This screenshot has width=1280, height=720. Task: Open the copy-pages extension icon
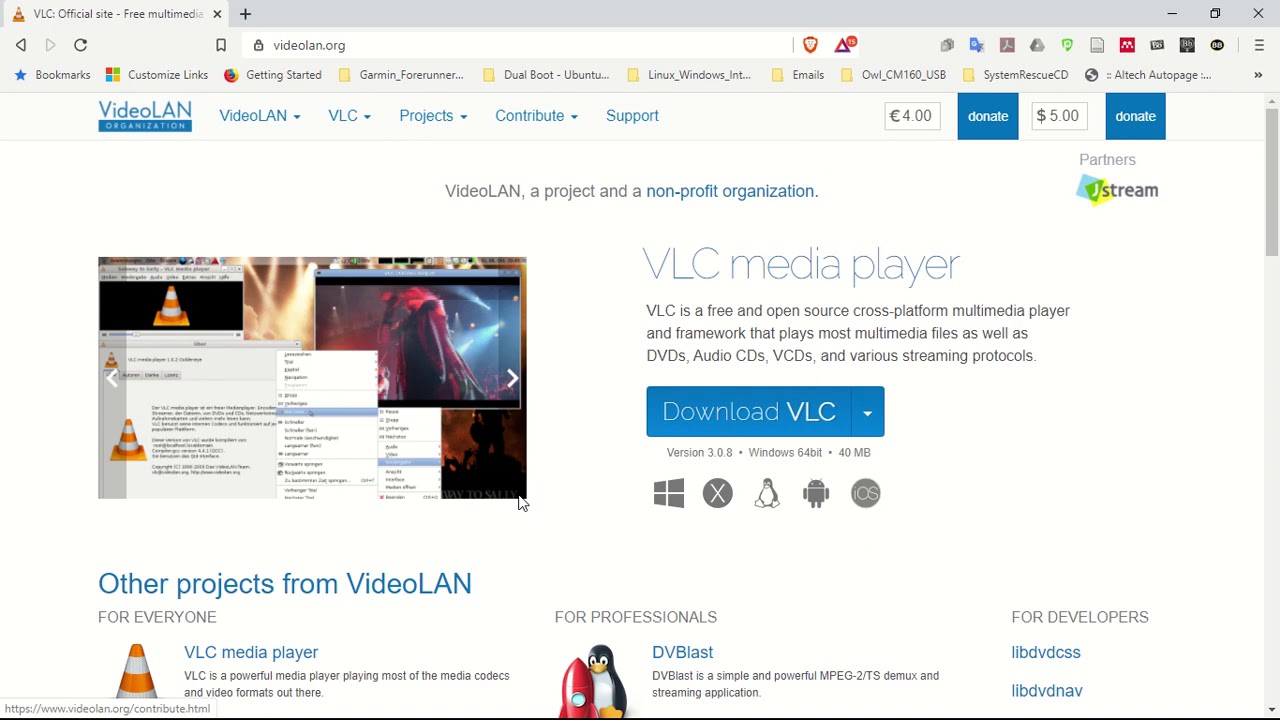pos(947,45)
